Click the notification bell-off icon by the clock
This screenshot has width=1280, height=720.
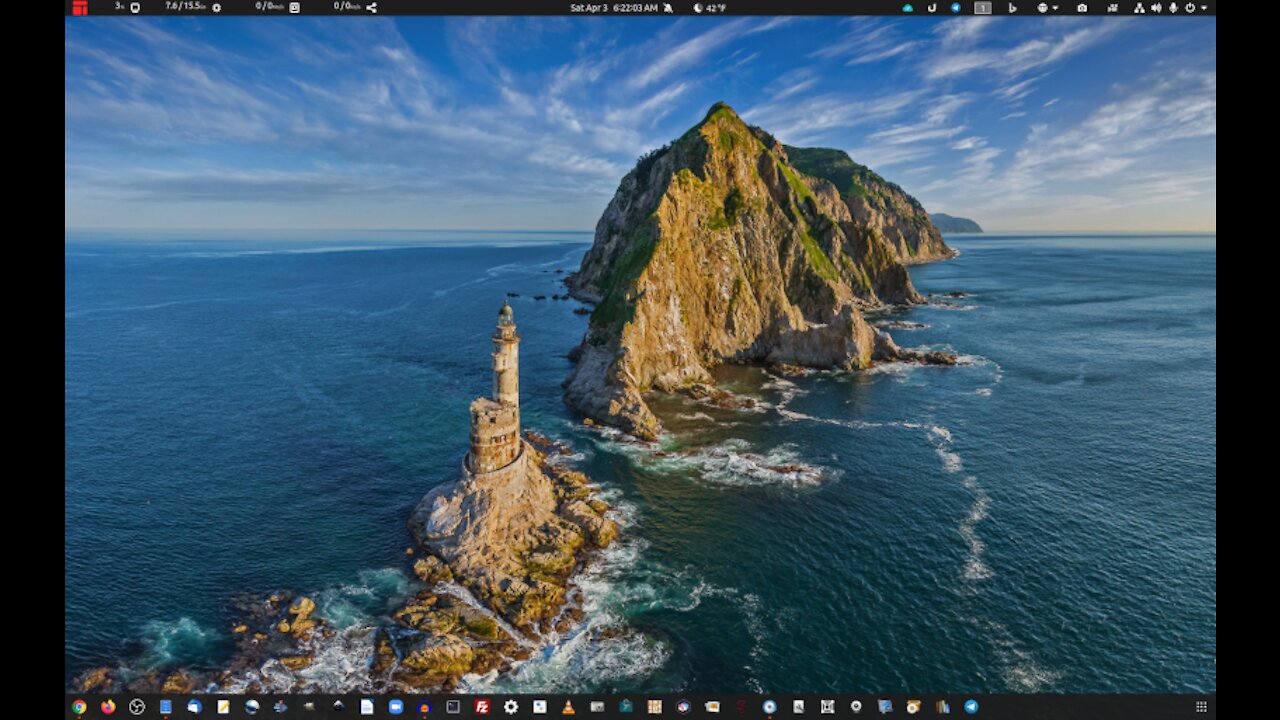coord(666,7)
